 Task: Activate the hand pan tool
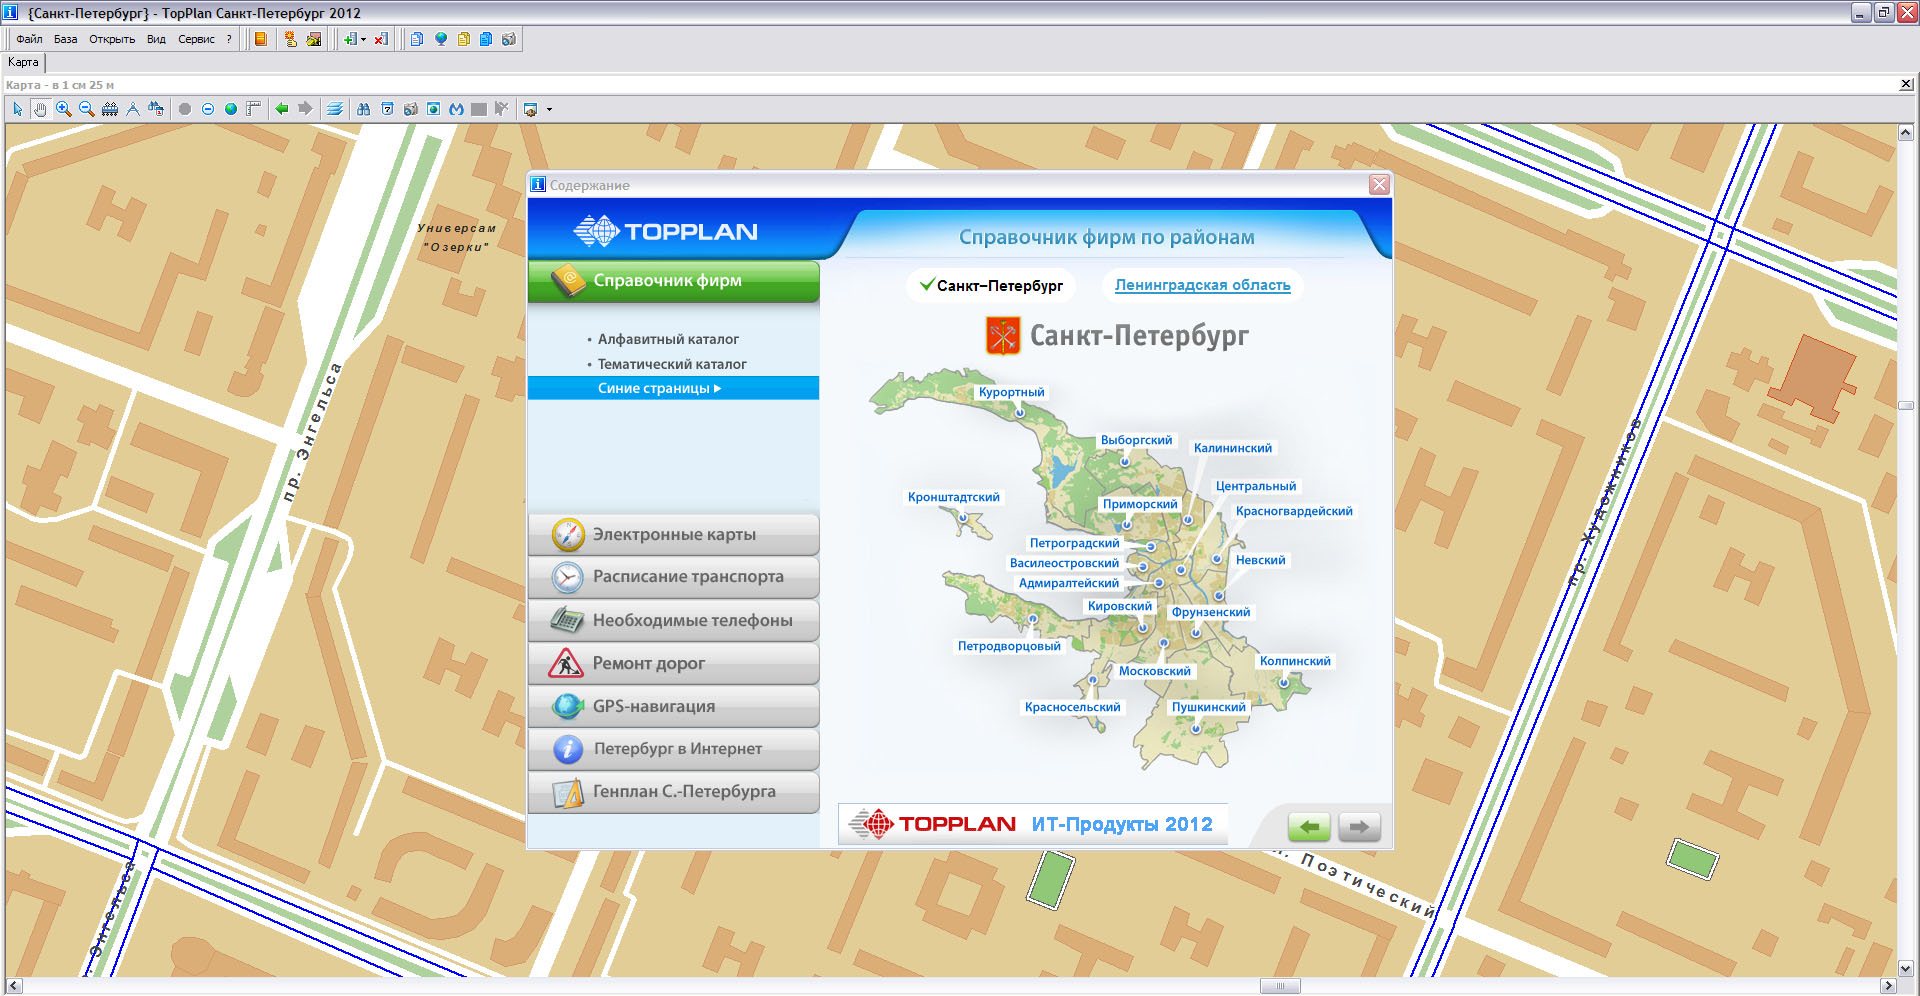(40, 109)
